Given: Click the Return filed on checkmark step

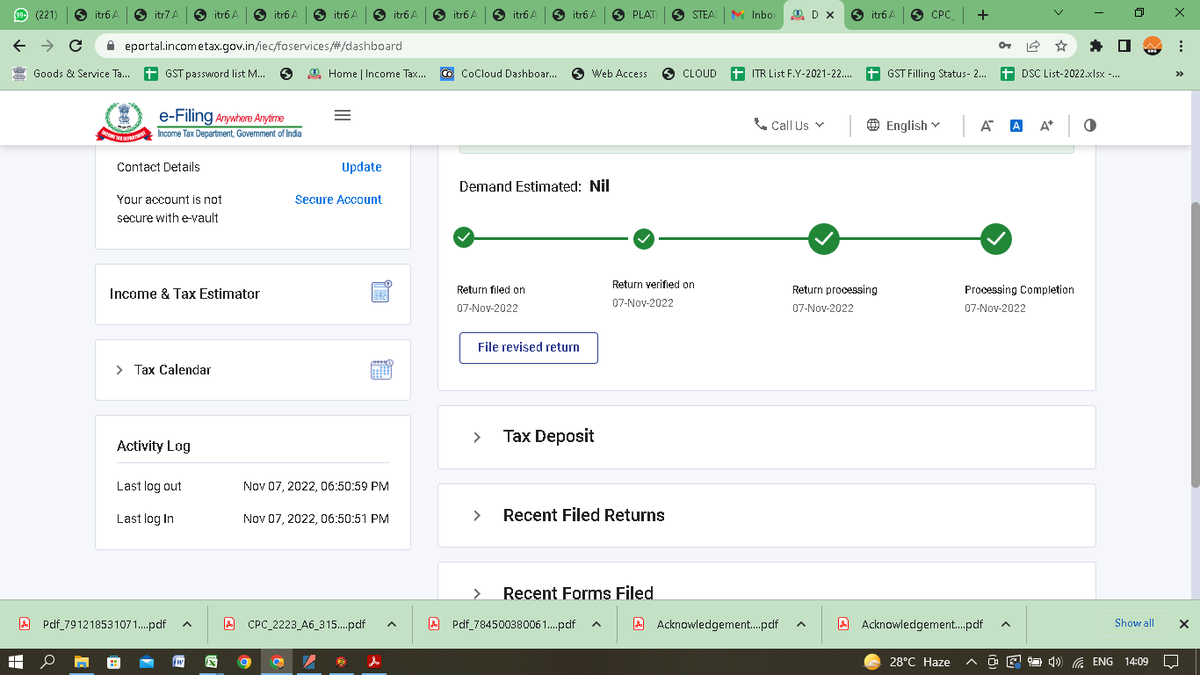Looking at the screenshot, I should [x=464, y=238].
